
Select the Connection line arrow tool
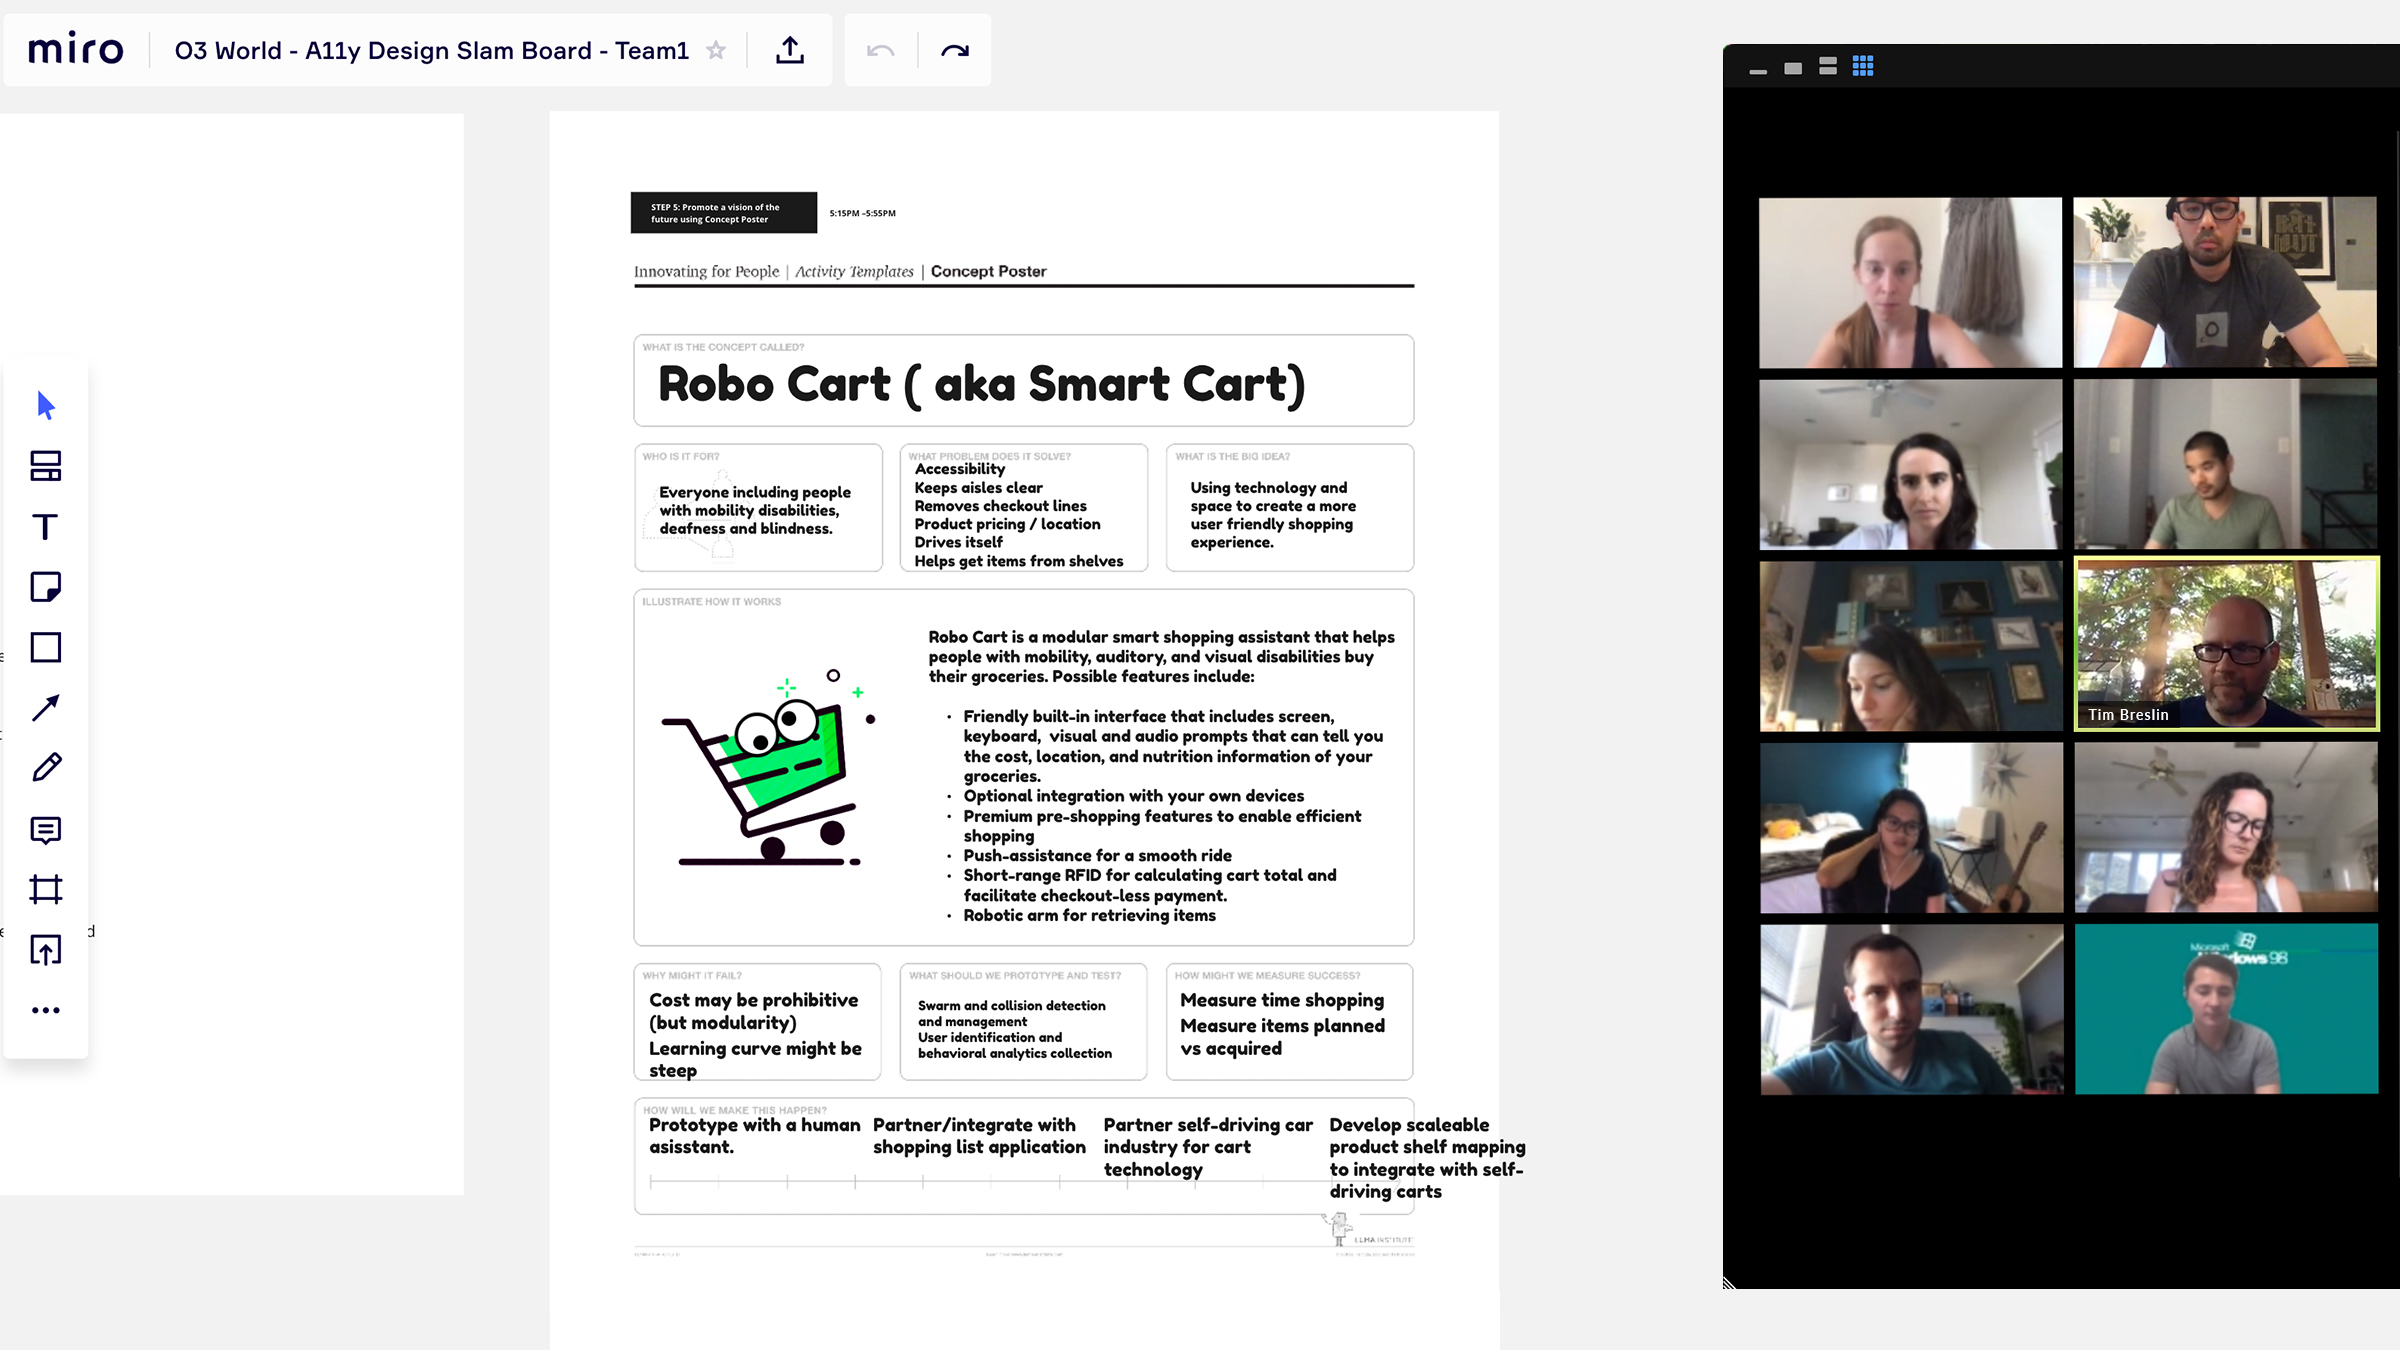coord(45,708)
